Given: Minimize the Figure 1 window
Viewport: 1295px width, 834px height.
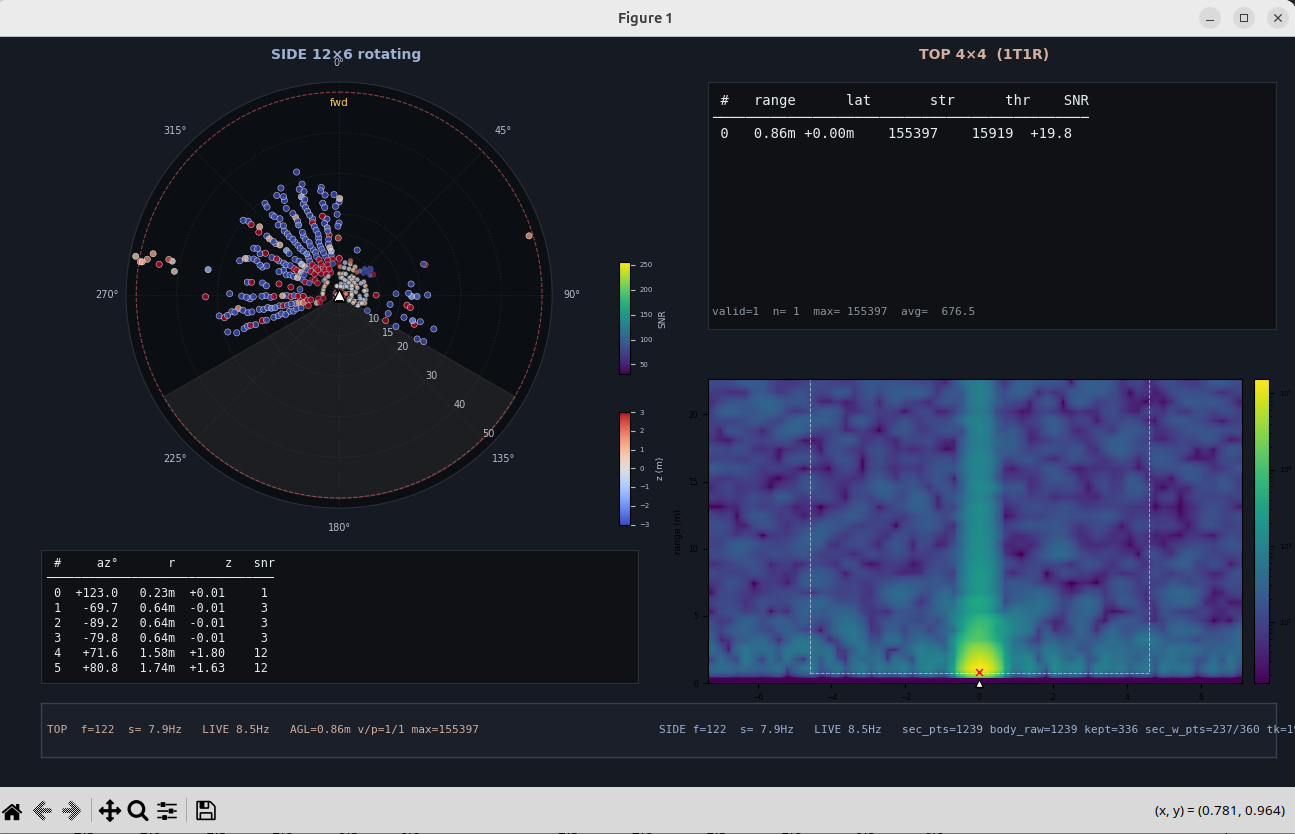Looking at the screenshot, I should pos(1211,18).
